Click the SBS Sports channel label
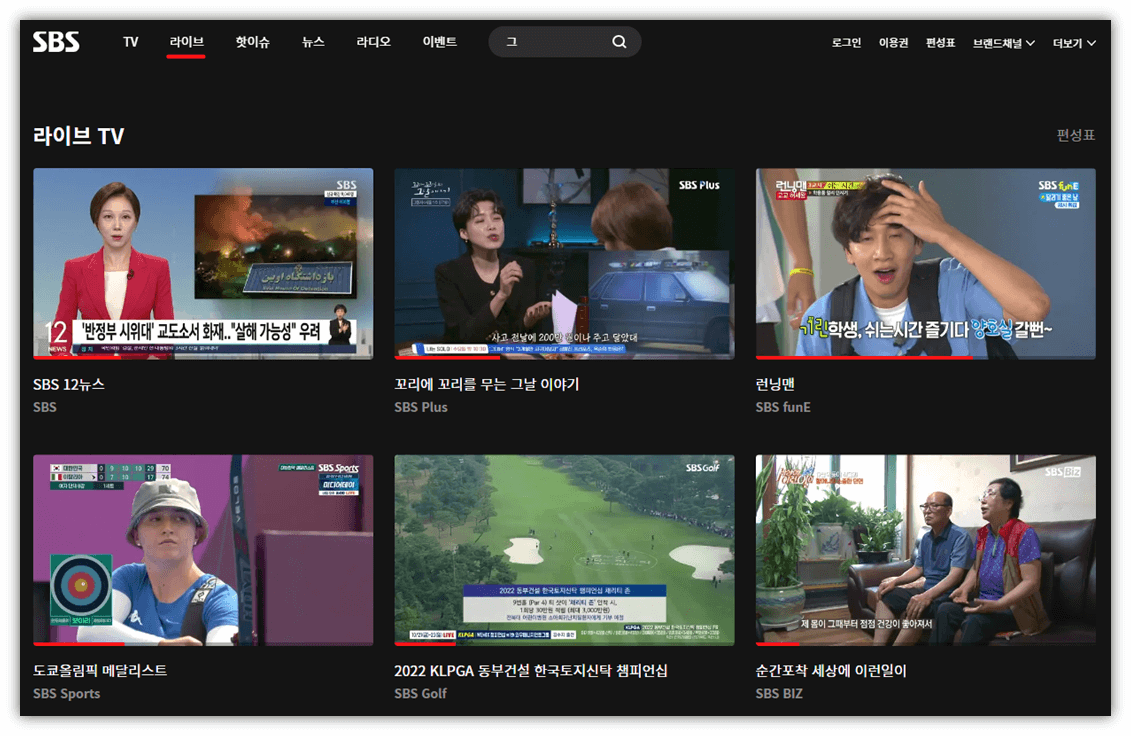 (66, 693)
